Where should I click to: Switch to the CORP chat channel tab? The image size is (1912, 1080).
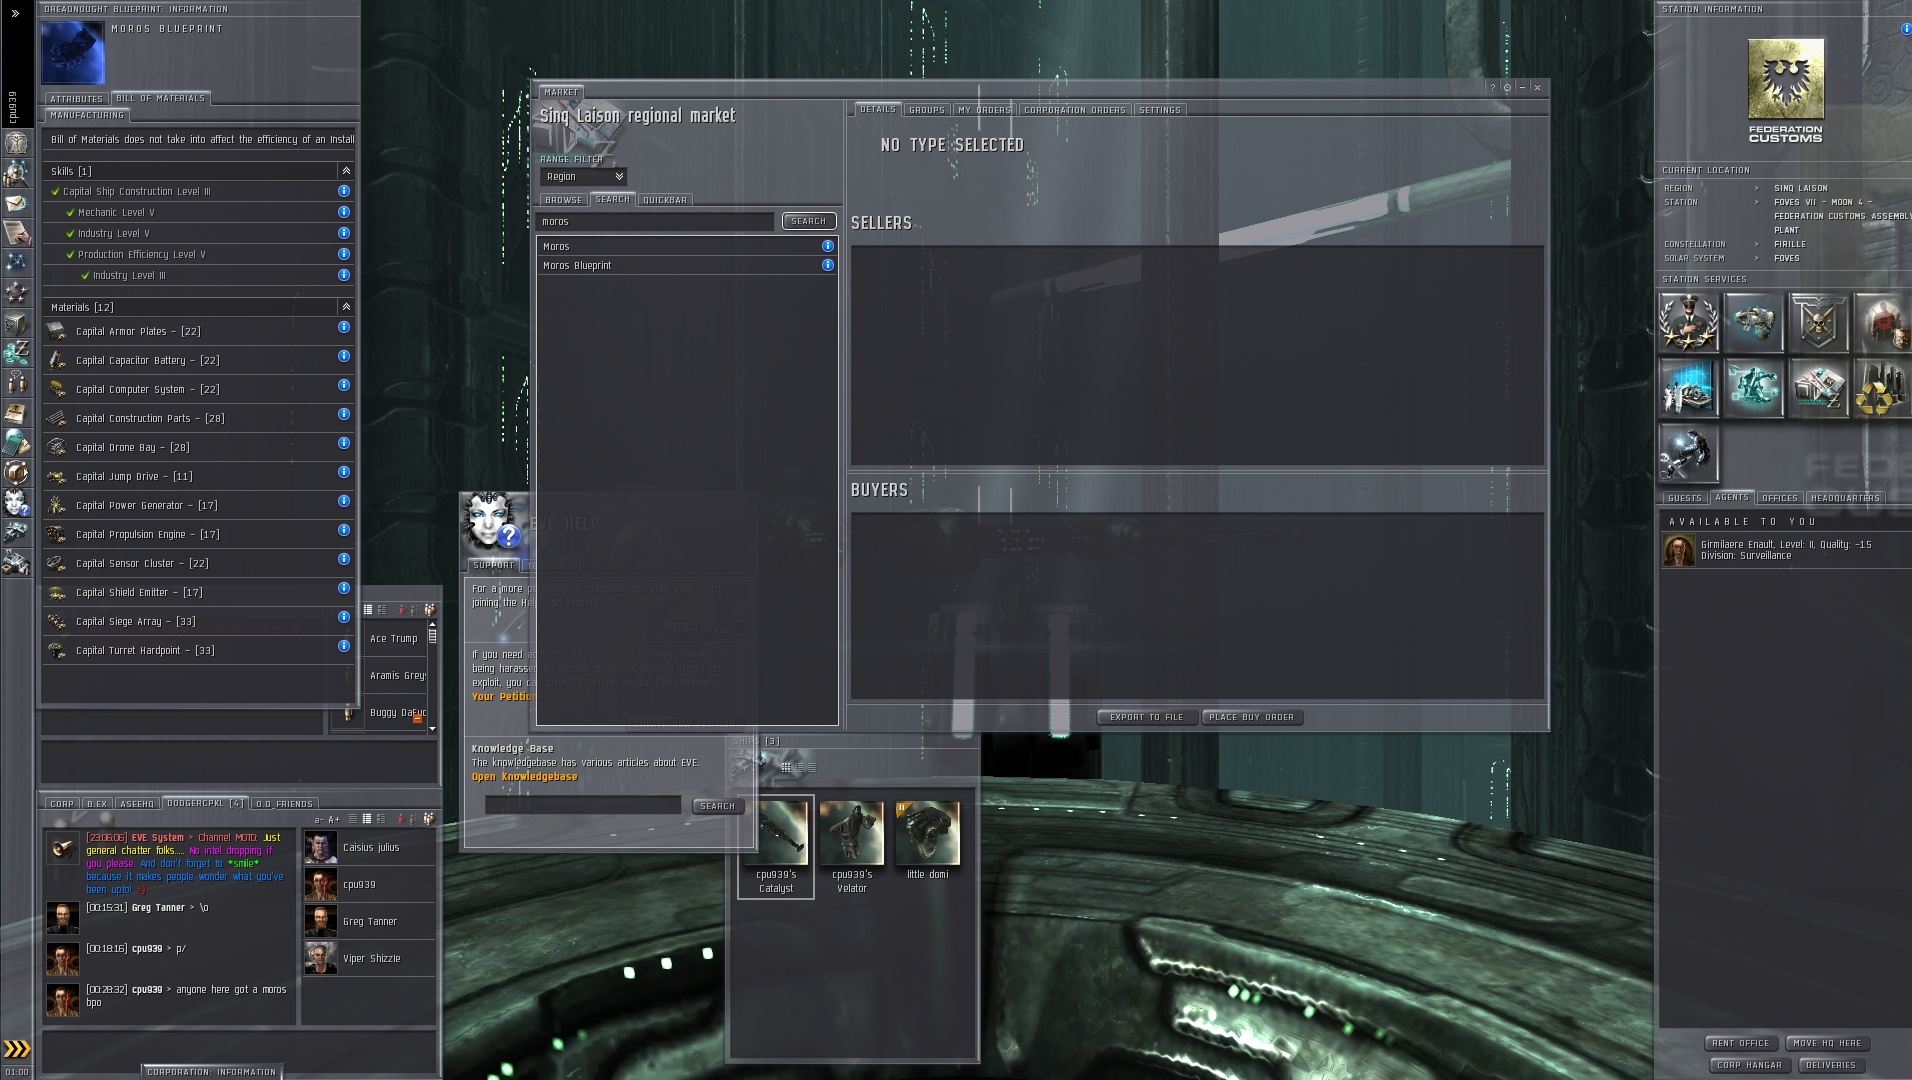(62, 804)
